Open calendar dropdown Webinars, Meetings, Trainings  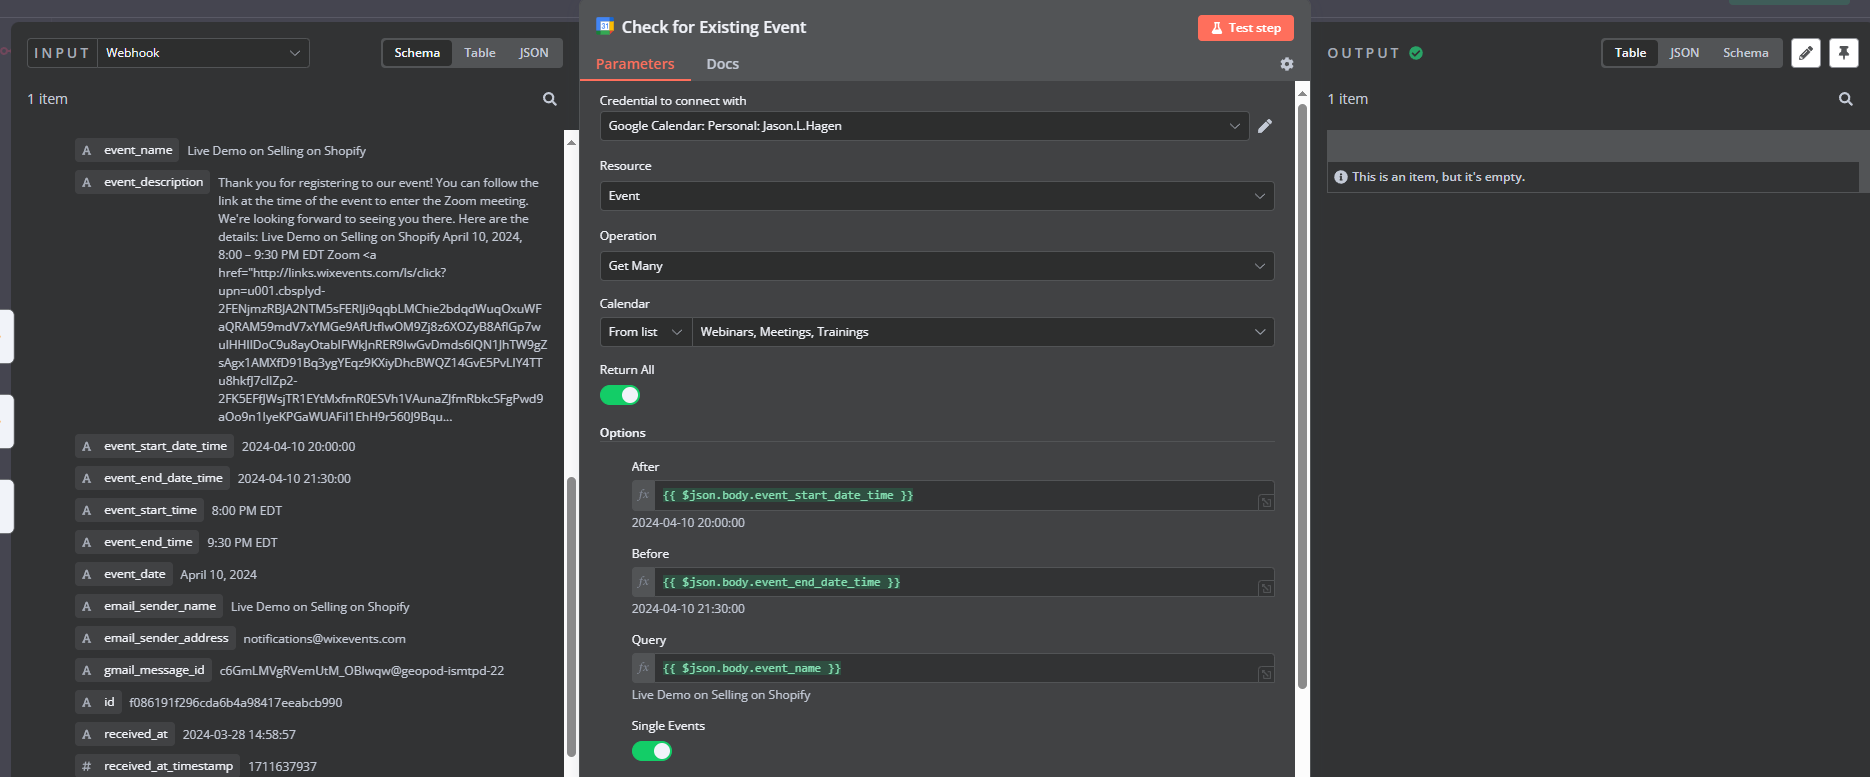click(983, 332)
